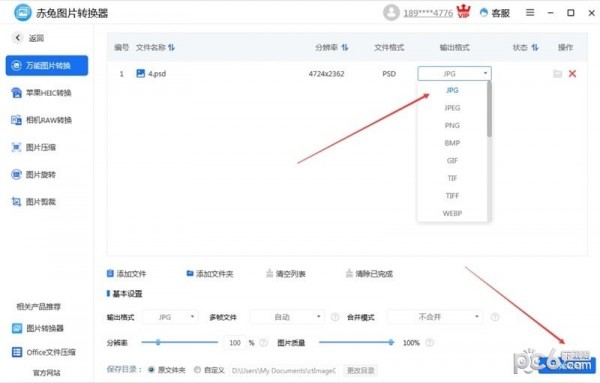Choose TIFF from the format list
The image size is (600, 383).
[452, 196]
